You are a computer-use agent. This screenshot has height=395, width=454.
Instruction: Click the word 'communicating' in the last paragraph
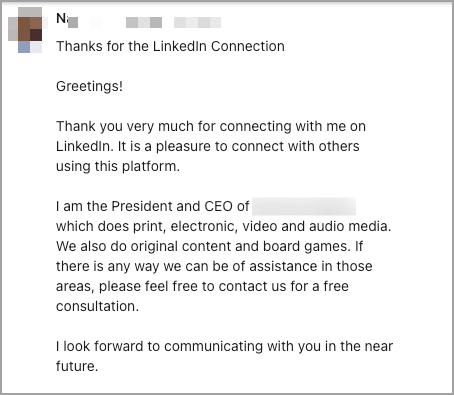[x=214, y=346]
